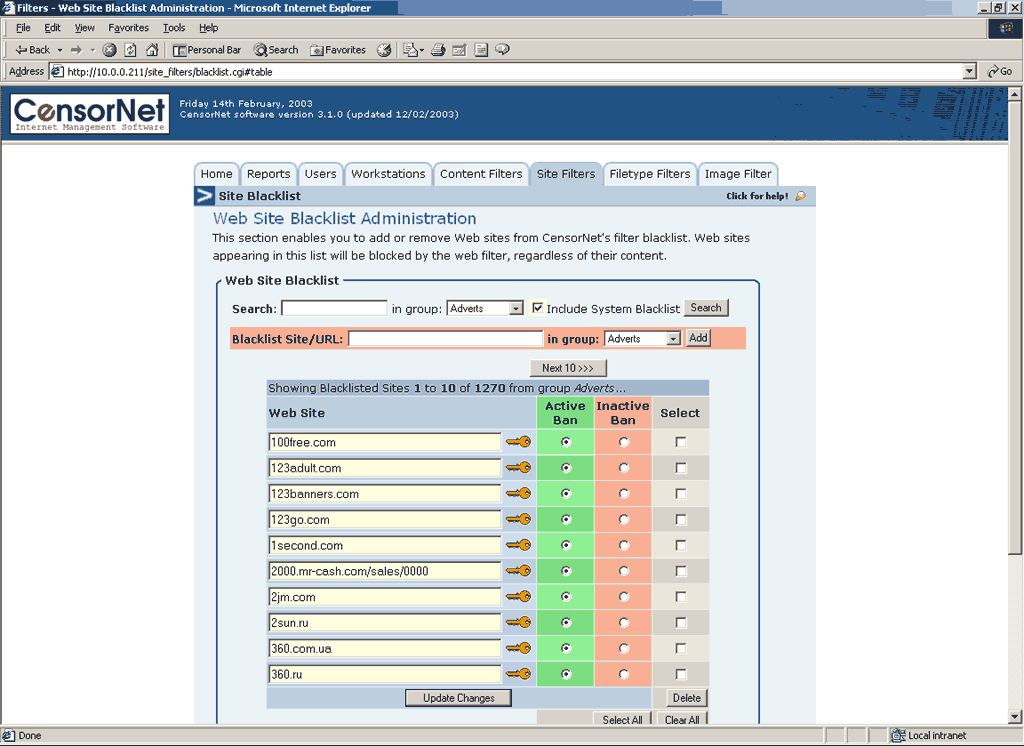Open Click for help icon
Screen dimensions: 1024x747
[x=801, y=196]
